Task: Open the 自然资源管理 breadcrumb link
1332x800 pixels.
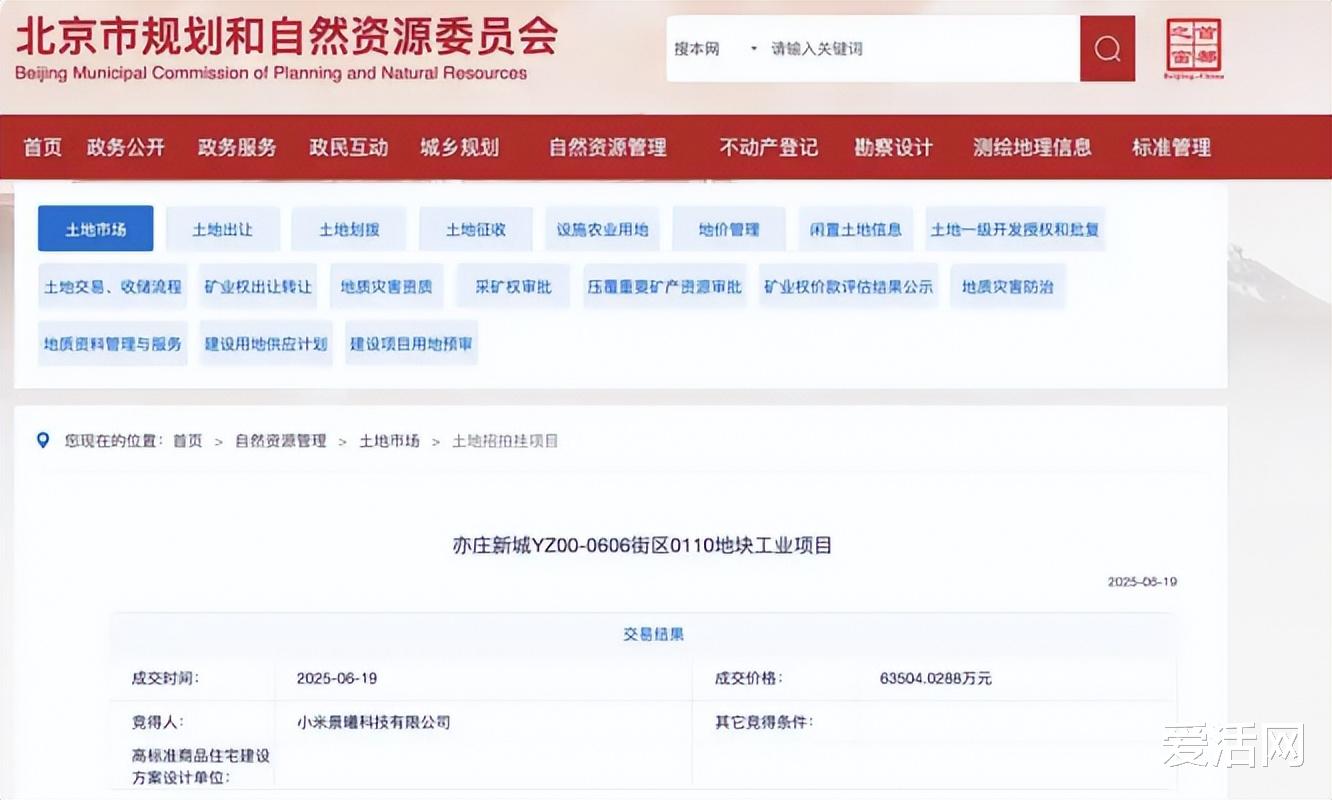Action: (280, 439)
